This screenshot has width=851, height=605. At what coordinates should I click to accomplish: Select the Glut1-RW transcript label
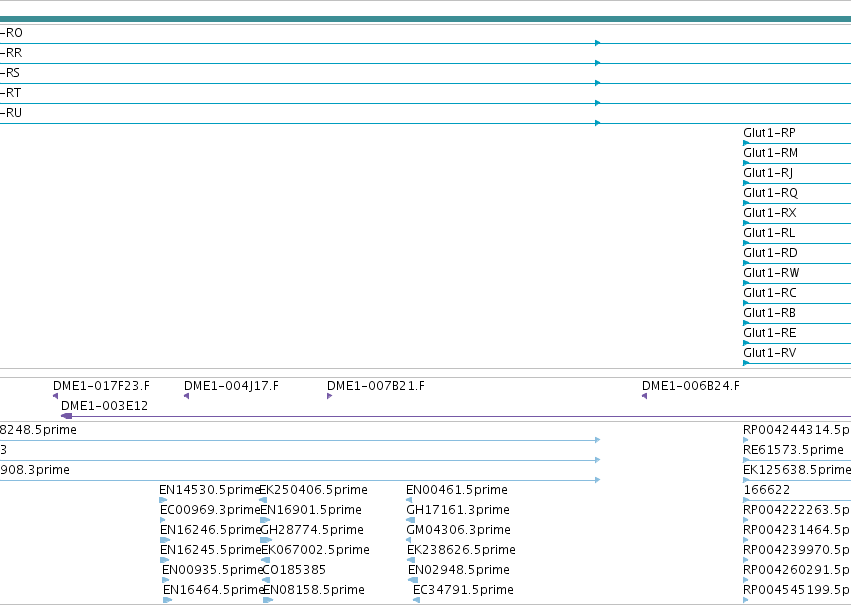pos(771,273)
